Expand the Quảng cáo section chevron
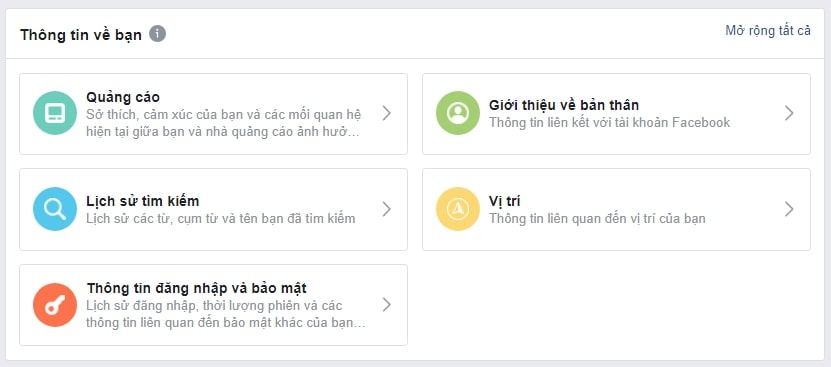Screen dimensions: 831x367 (x=387, y=113)
